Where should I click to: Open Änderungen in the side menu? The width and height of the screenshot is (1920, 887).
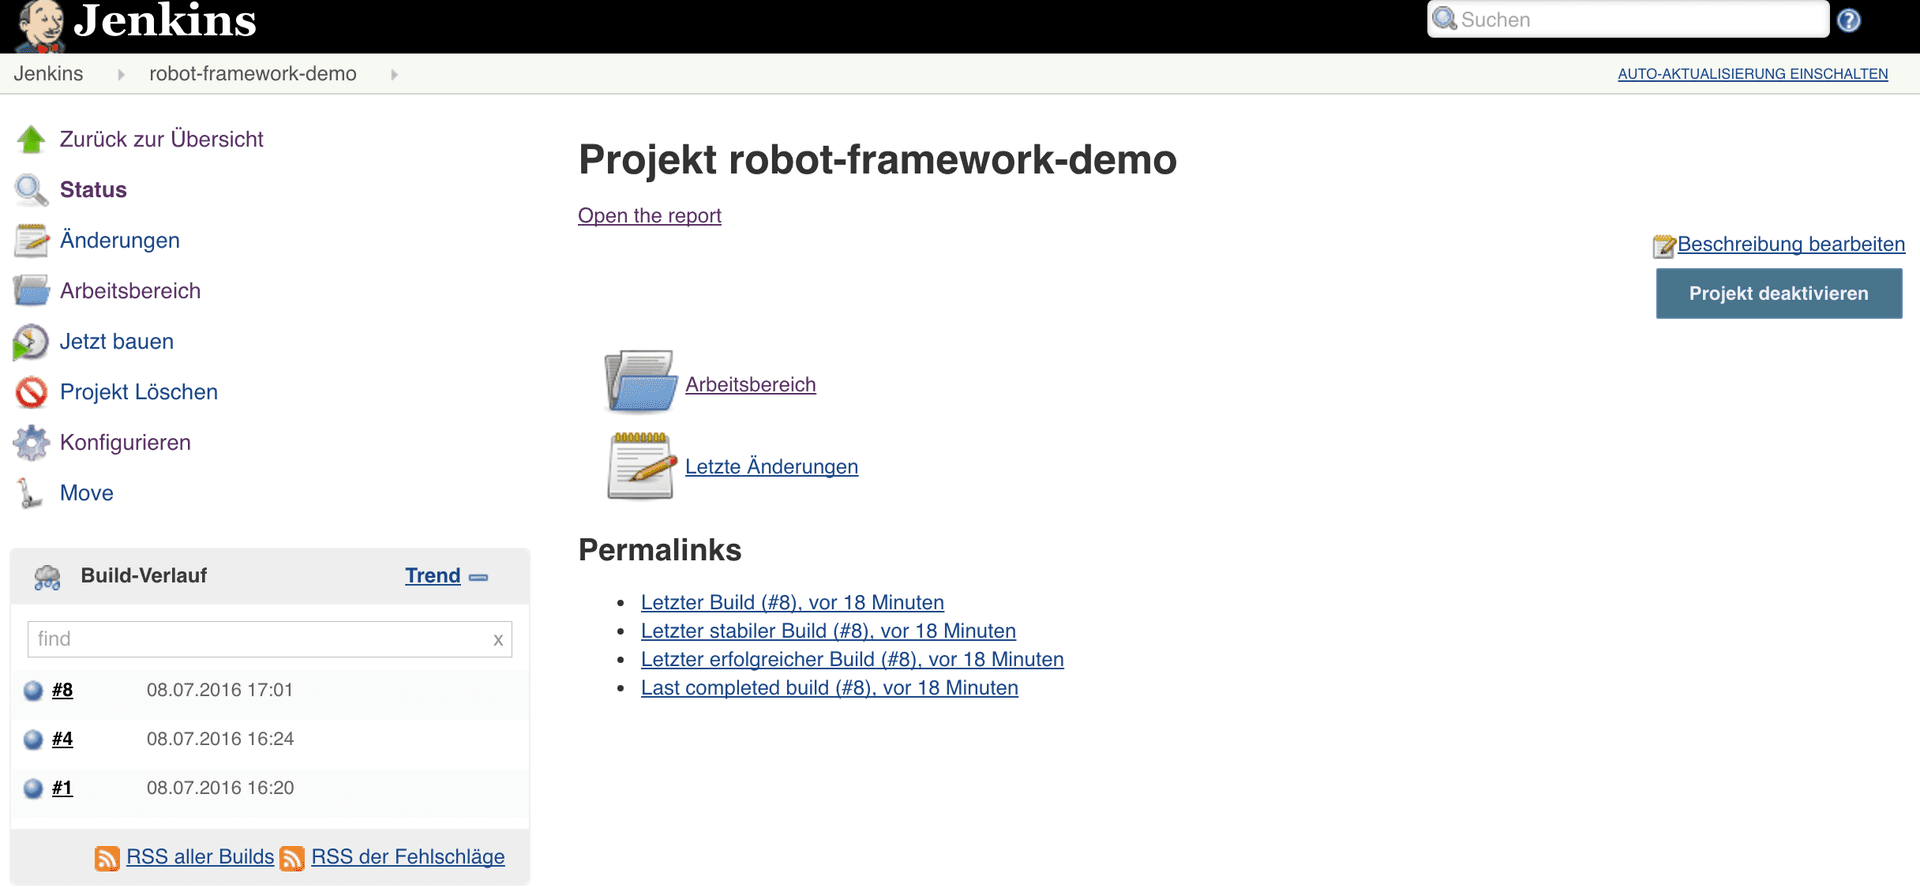120,241
